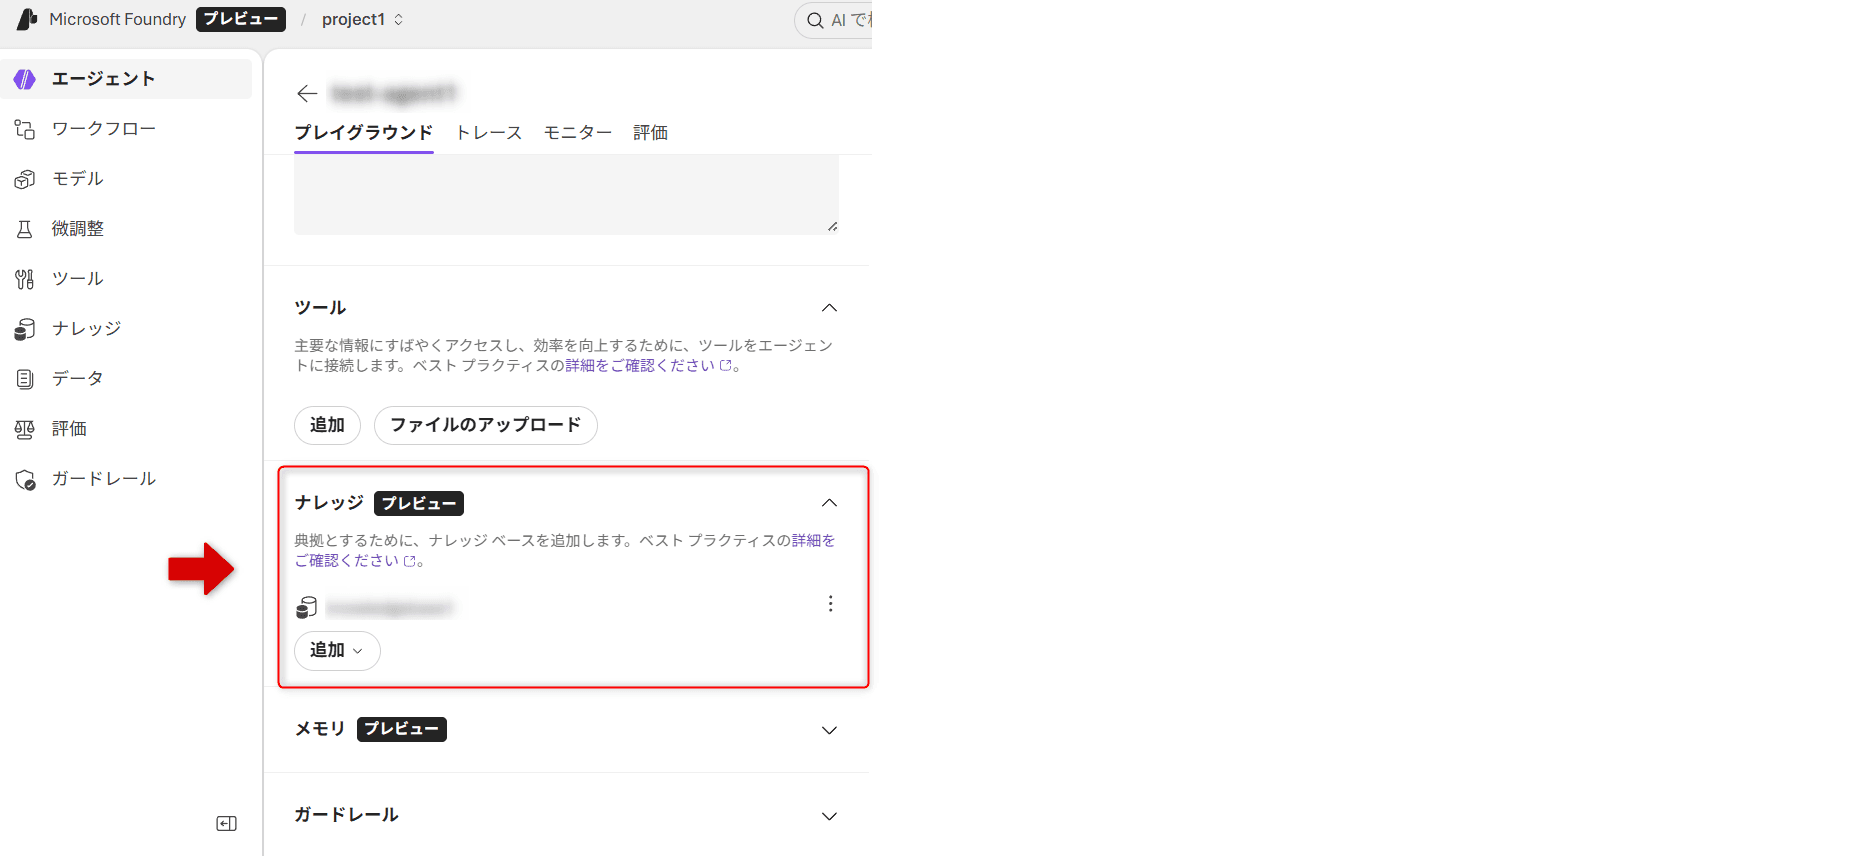Screen dimensions: 1863x856
Task: Click ファイルのアップロード button
Action: point(486,425)
